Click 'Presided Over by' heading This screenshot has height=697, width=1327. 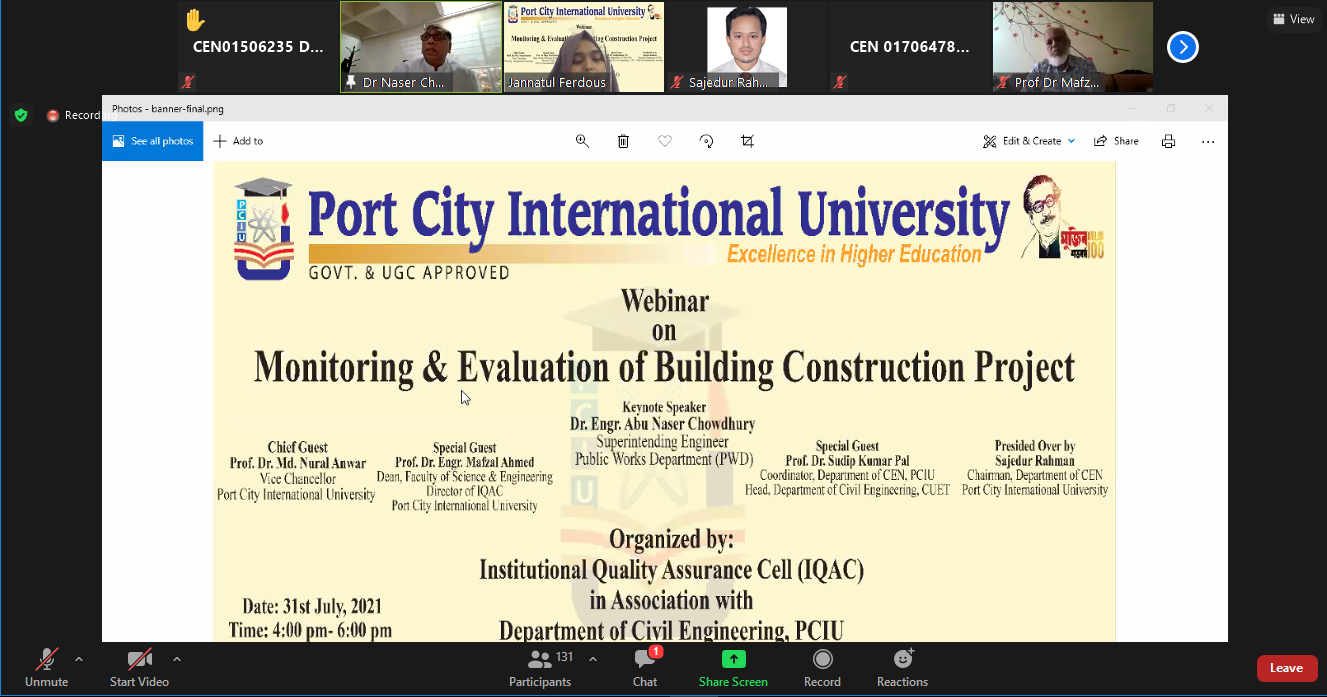coord(1035,446)
